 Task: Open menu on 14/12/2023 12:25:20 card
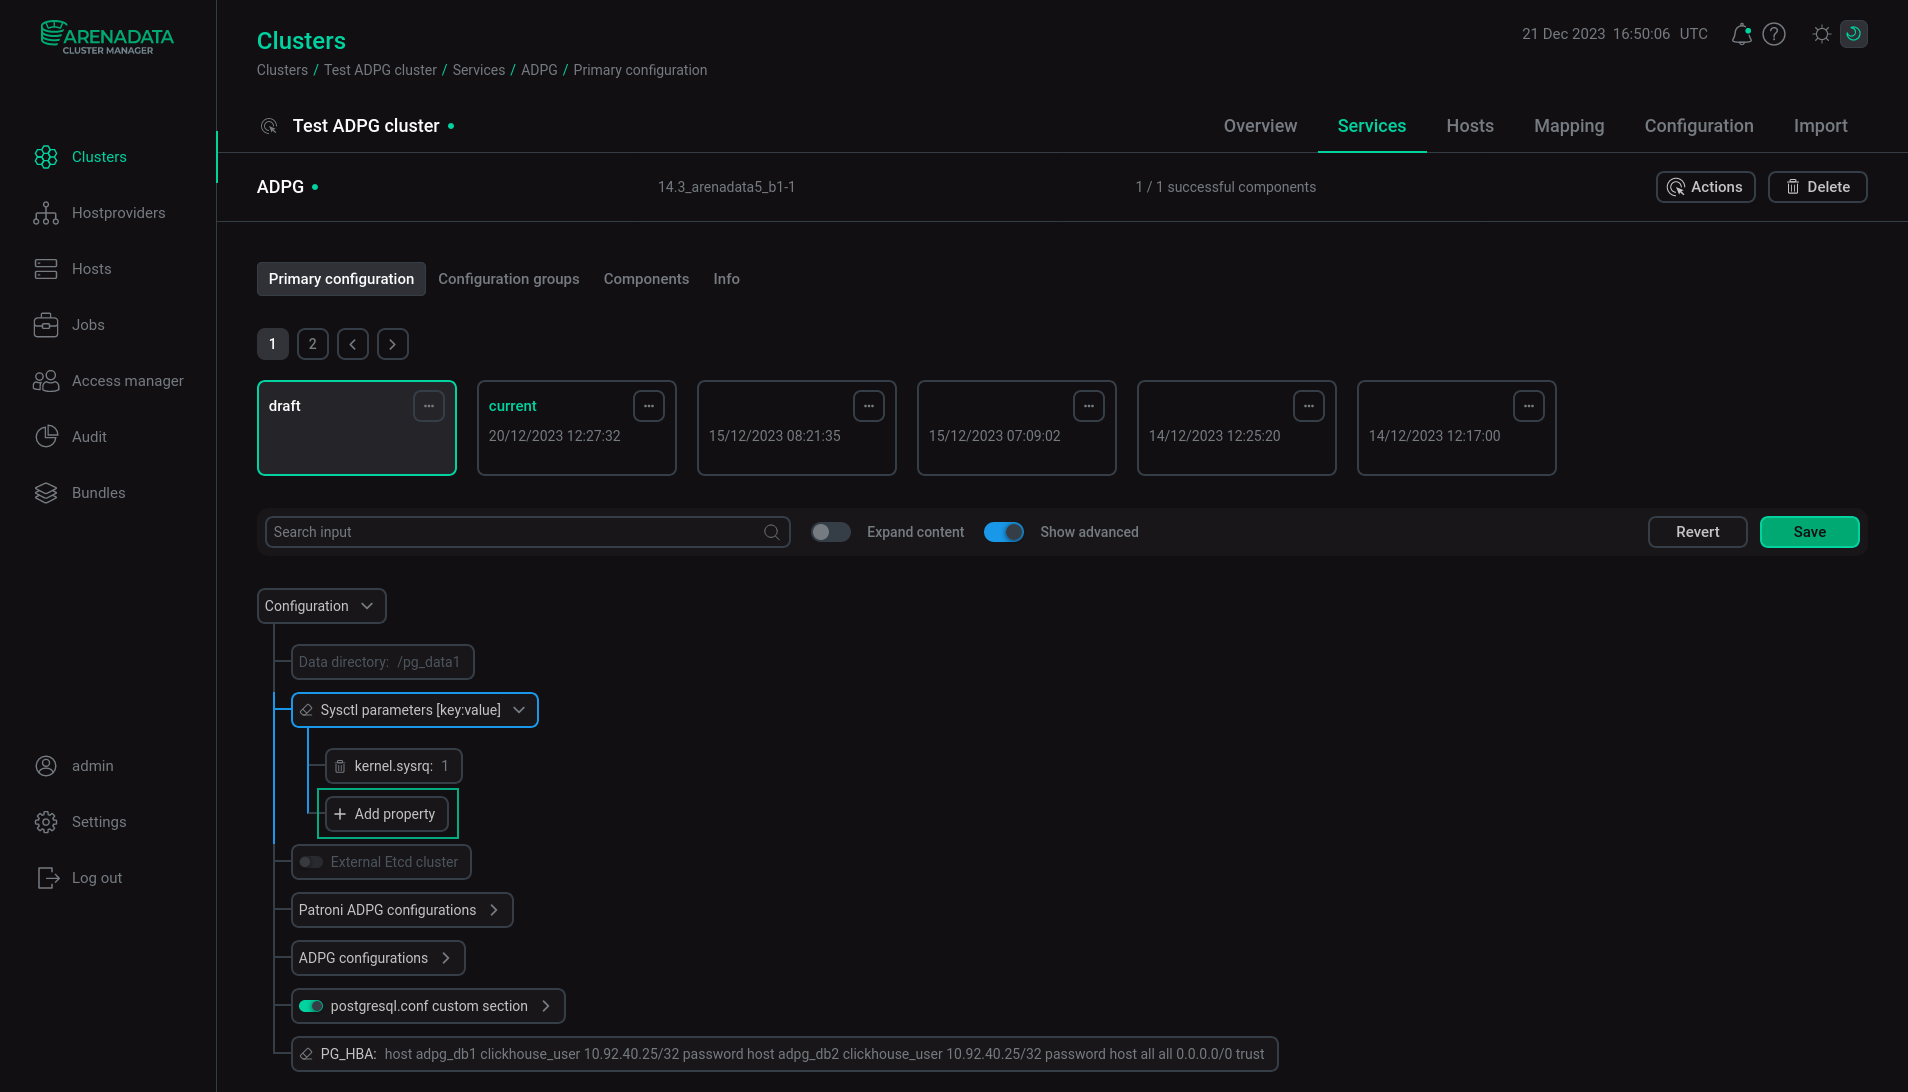click(1309, 406)
